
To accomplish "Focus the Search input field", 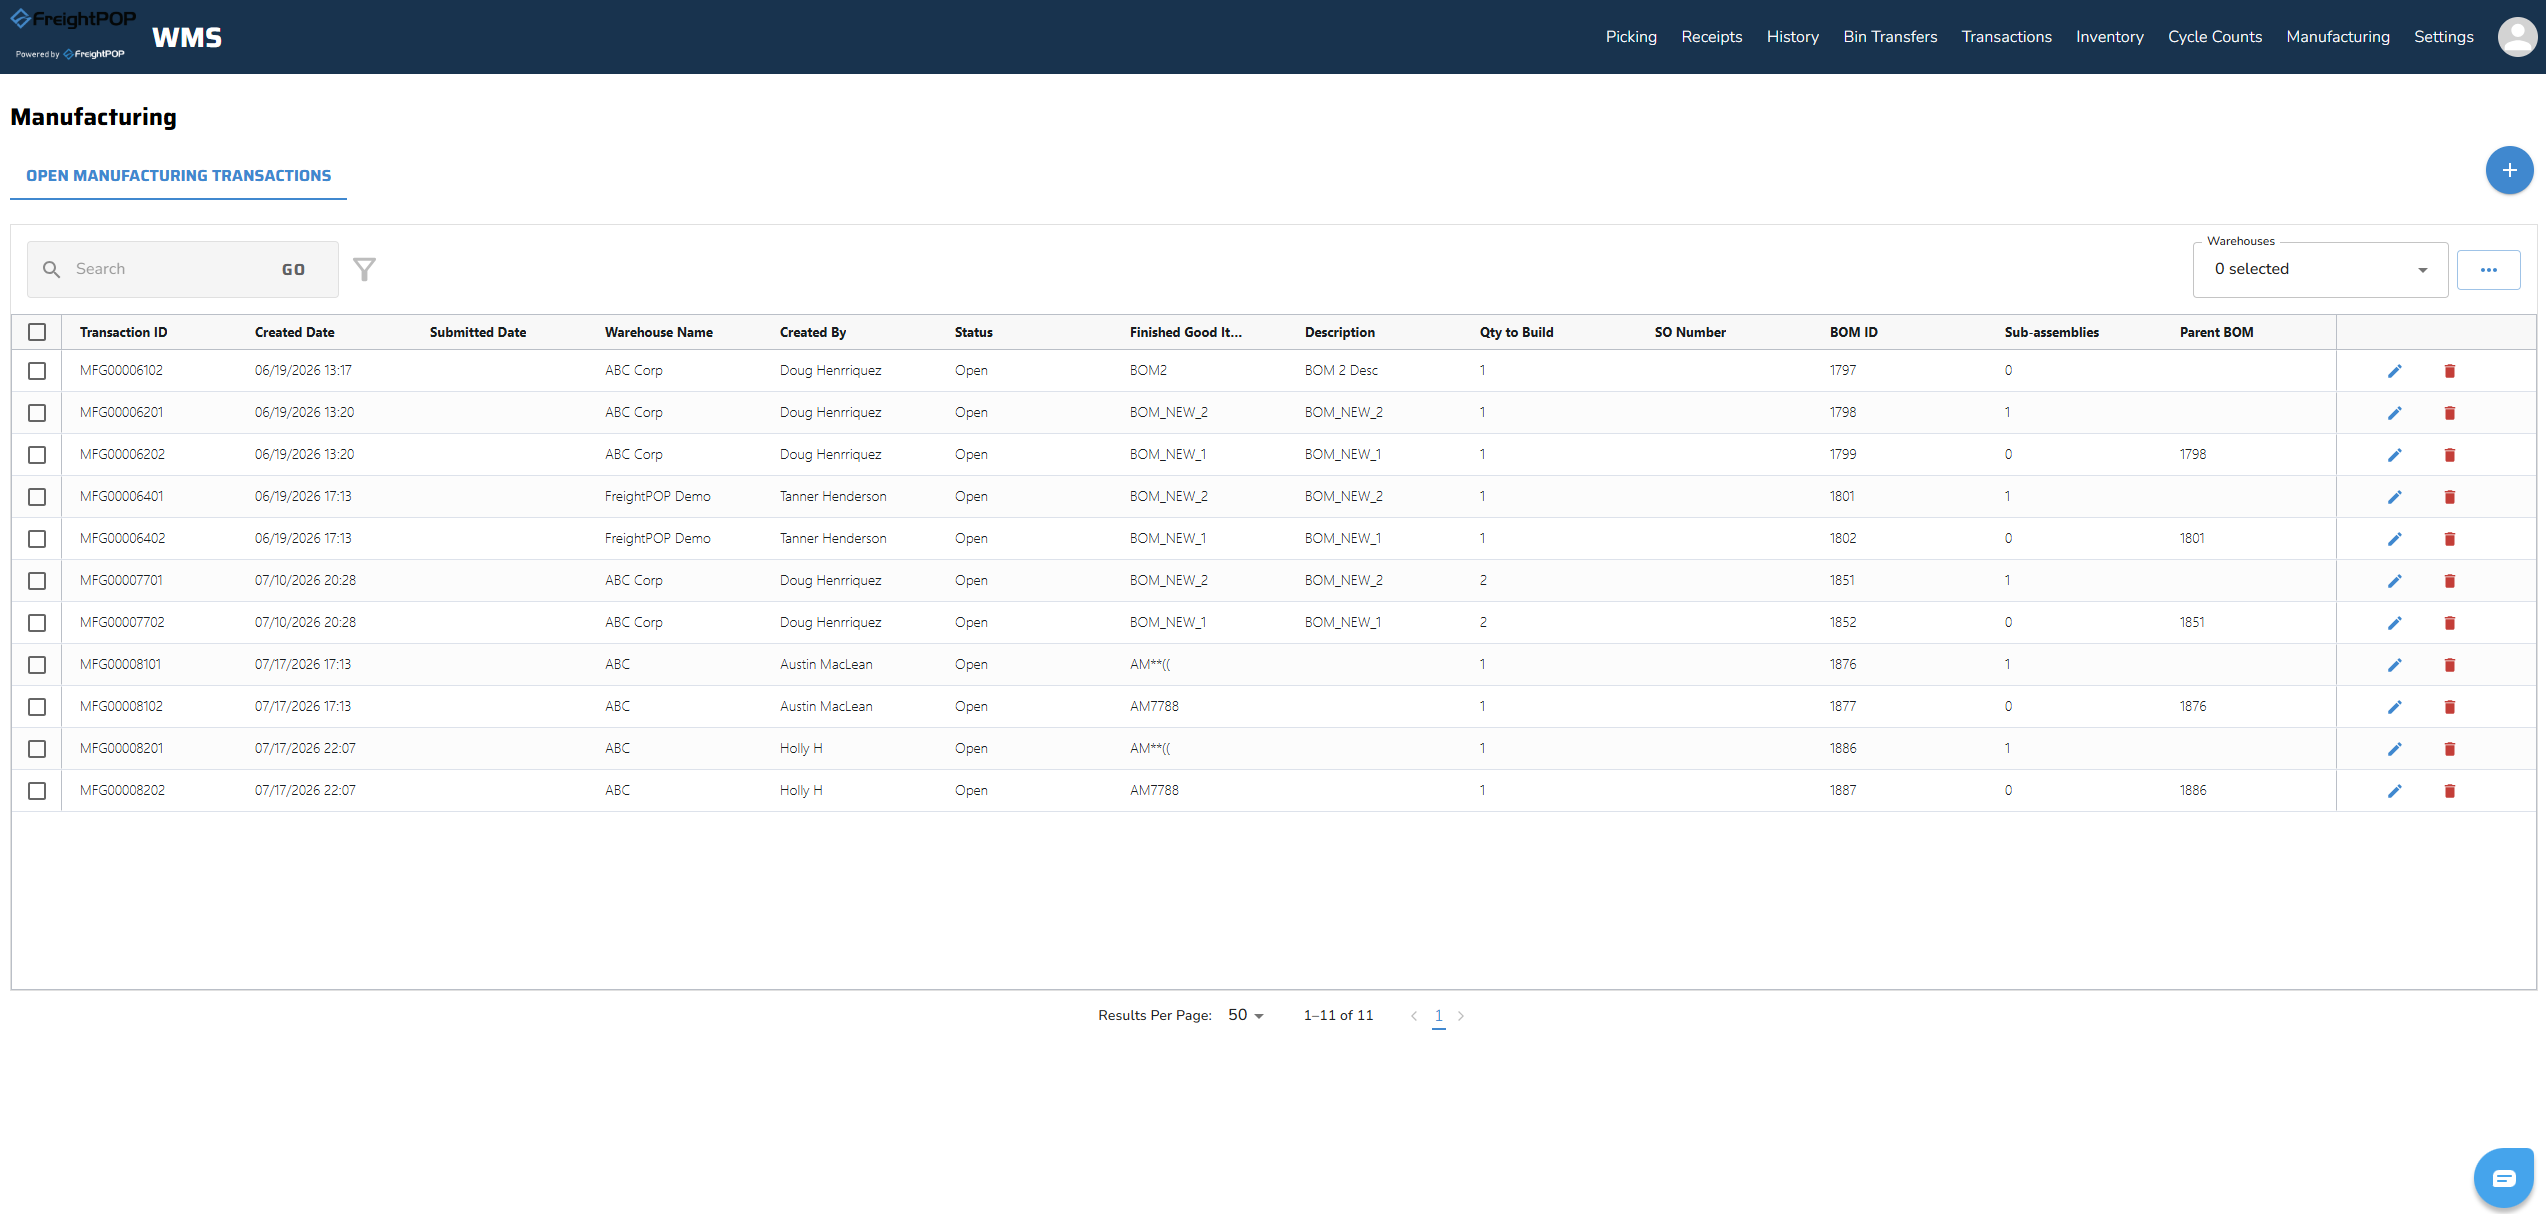I will click(x=170, y=270).
